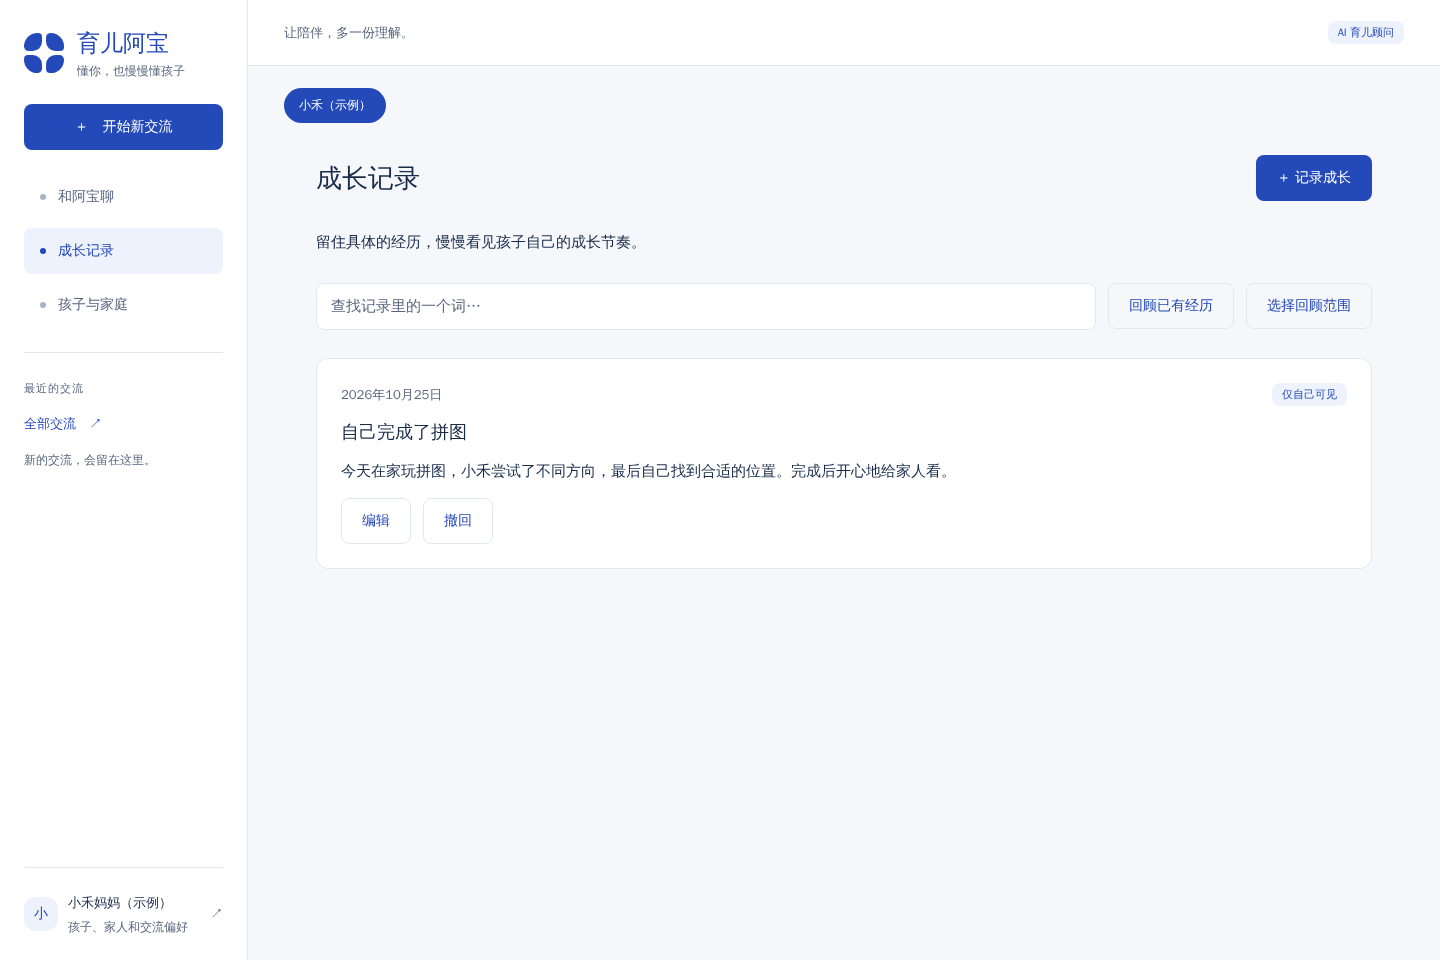This screenshot has width=1440, height=960.
Task: Click 撤回 on the puzzle record
Action: [x=458, y=521]
